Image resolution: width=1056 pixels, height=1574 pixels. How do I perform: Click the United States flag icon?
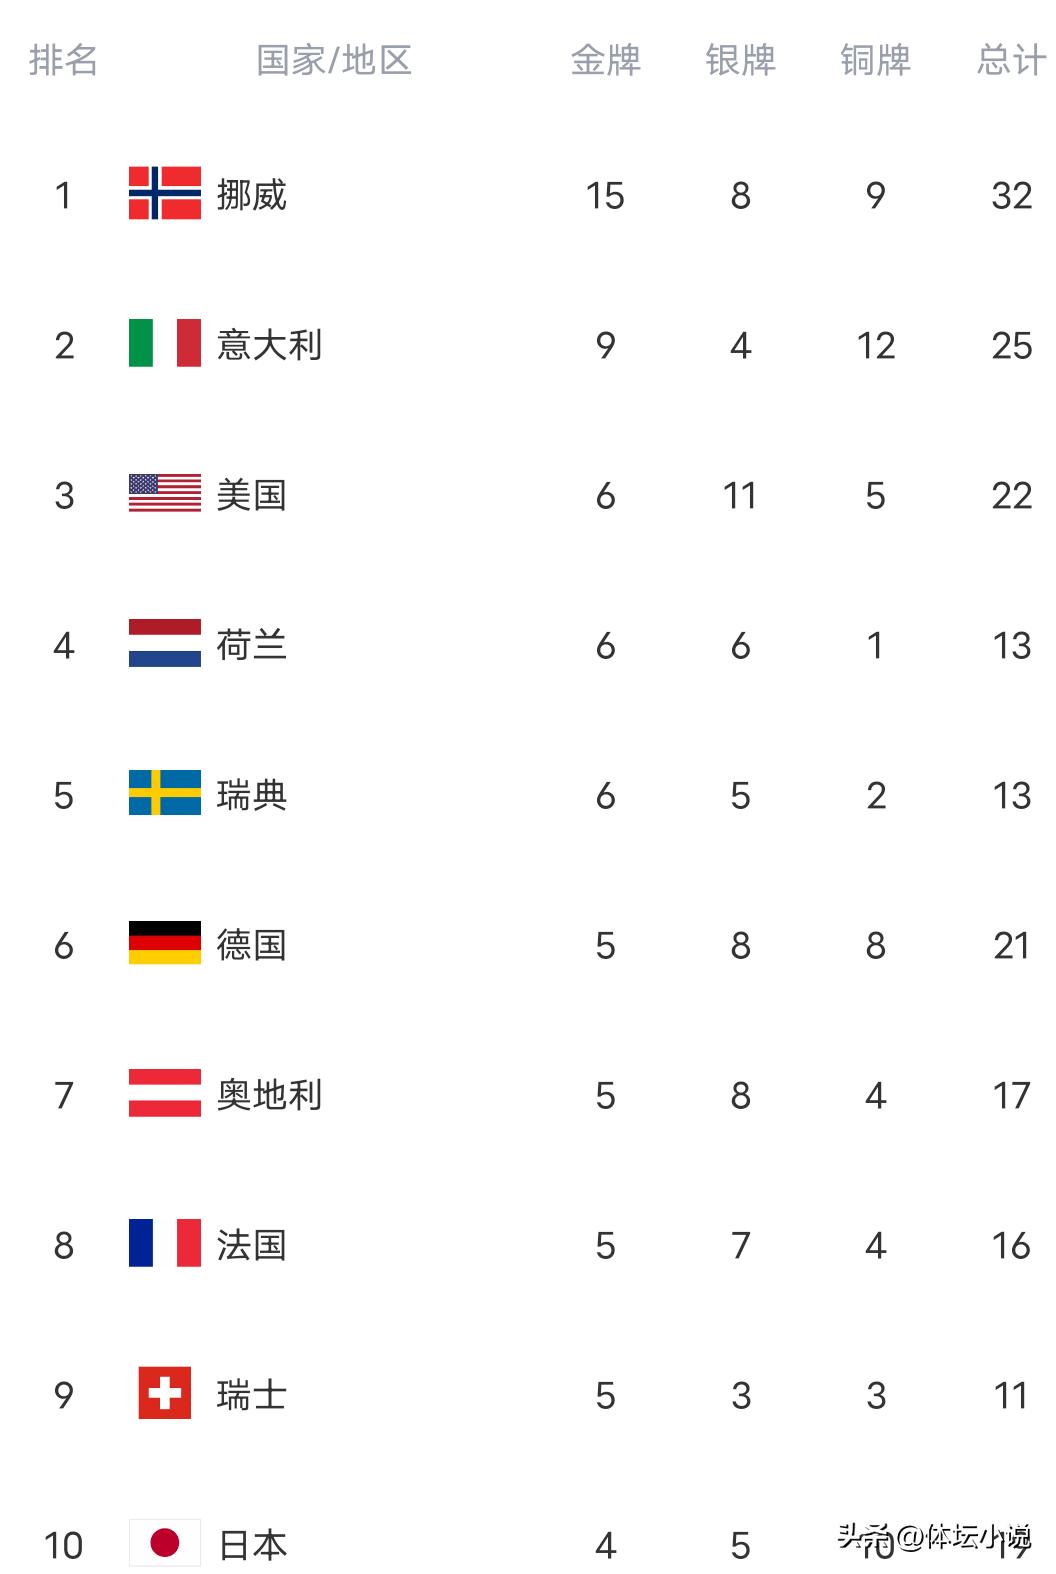[x=165, y=493]
